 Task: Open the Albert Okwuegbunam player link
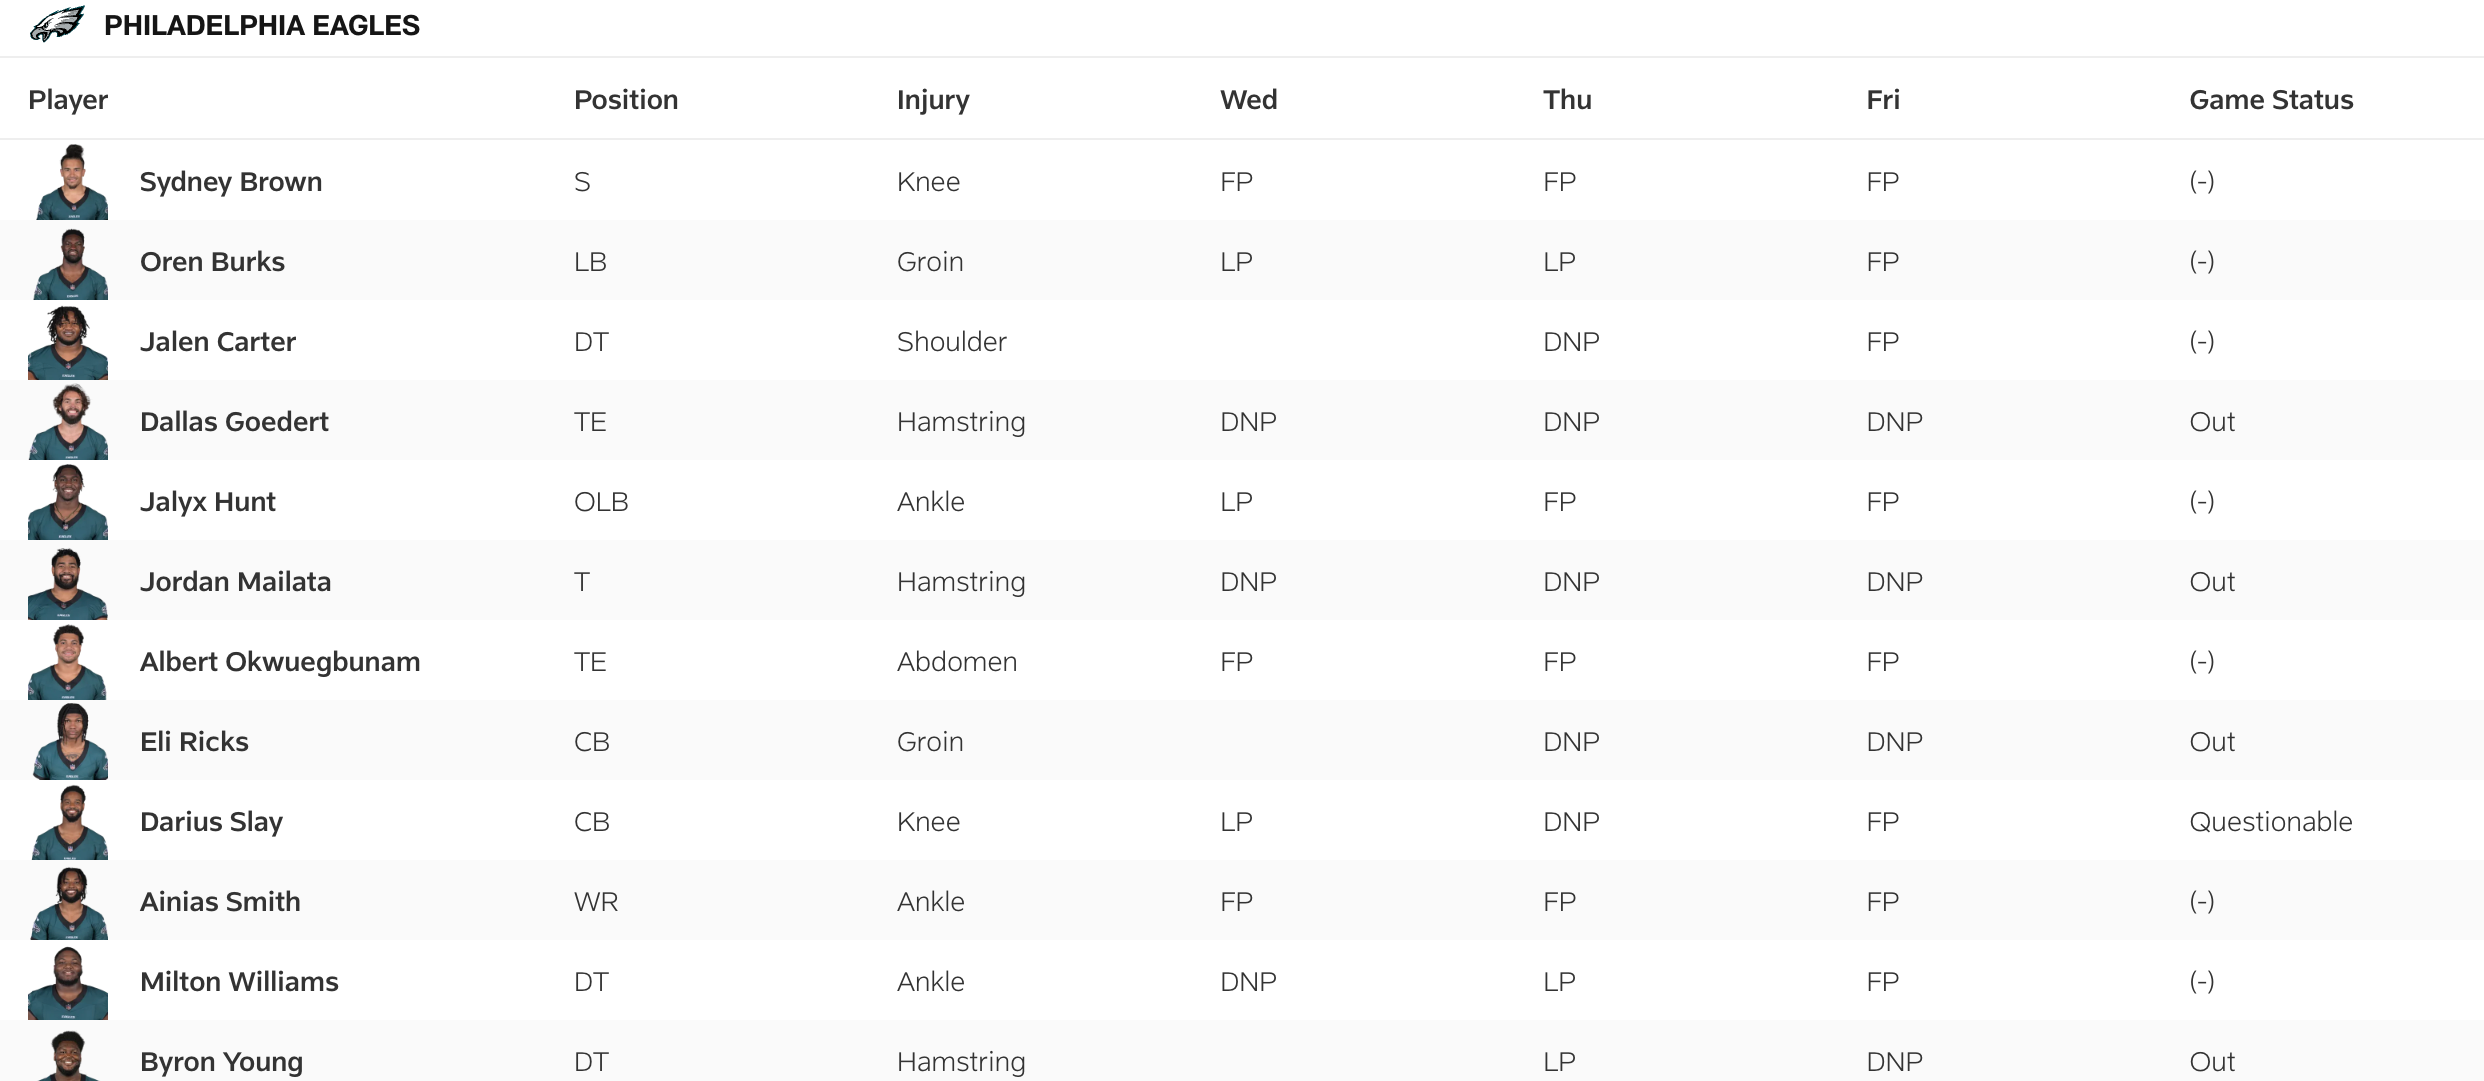280,662
